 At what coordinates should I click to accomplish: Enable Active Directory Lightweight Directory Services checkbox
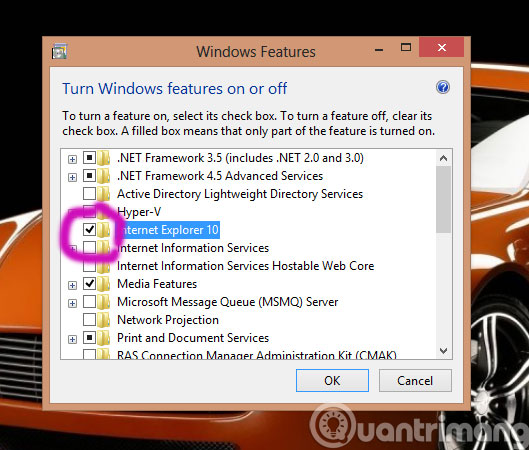(89, 194)
